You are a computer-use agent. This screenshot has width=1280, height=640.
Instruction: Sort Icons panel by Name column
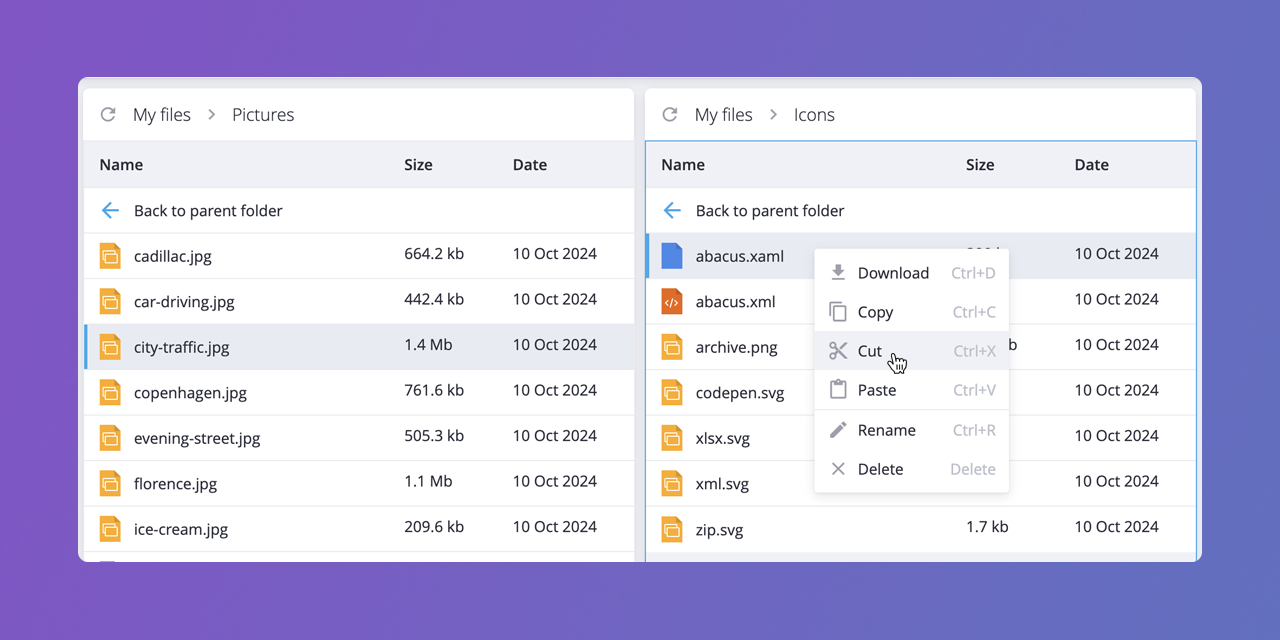click(683, 165)
